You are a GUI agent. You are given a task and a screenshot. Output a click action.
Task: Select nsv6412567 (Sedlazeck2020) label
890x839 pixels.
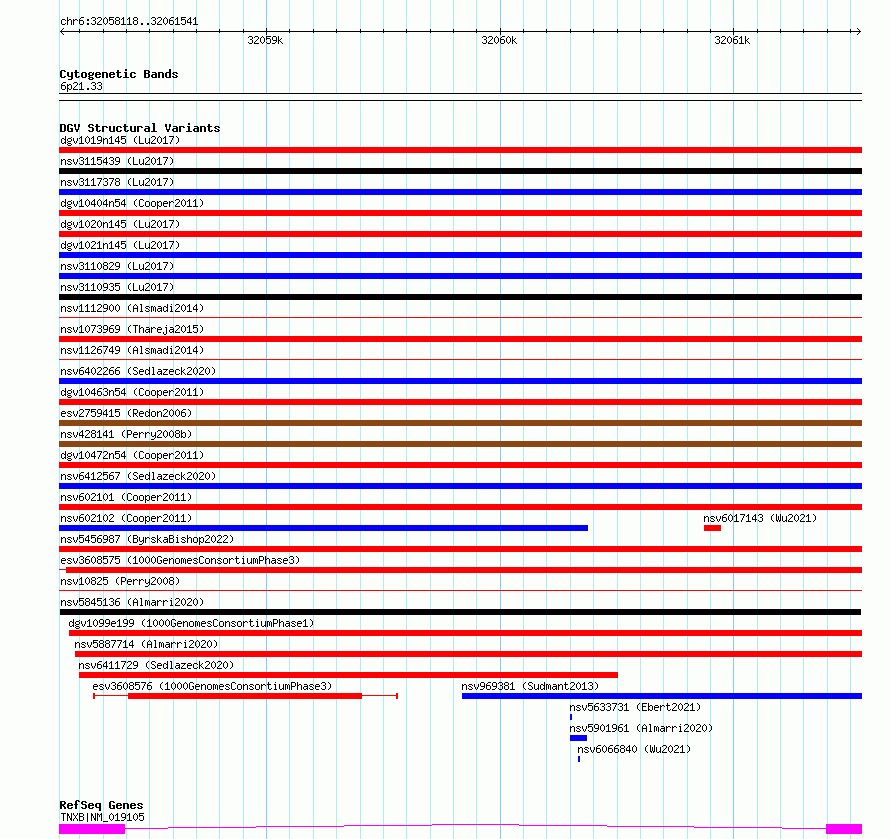(x=138, y=476)
